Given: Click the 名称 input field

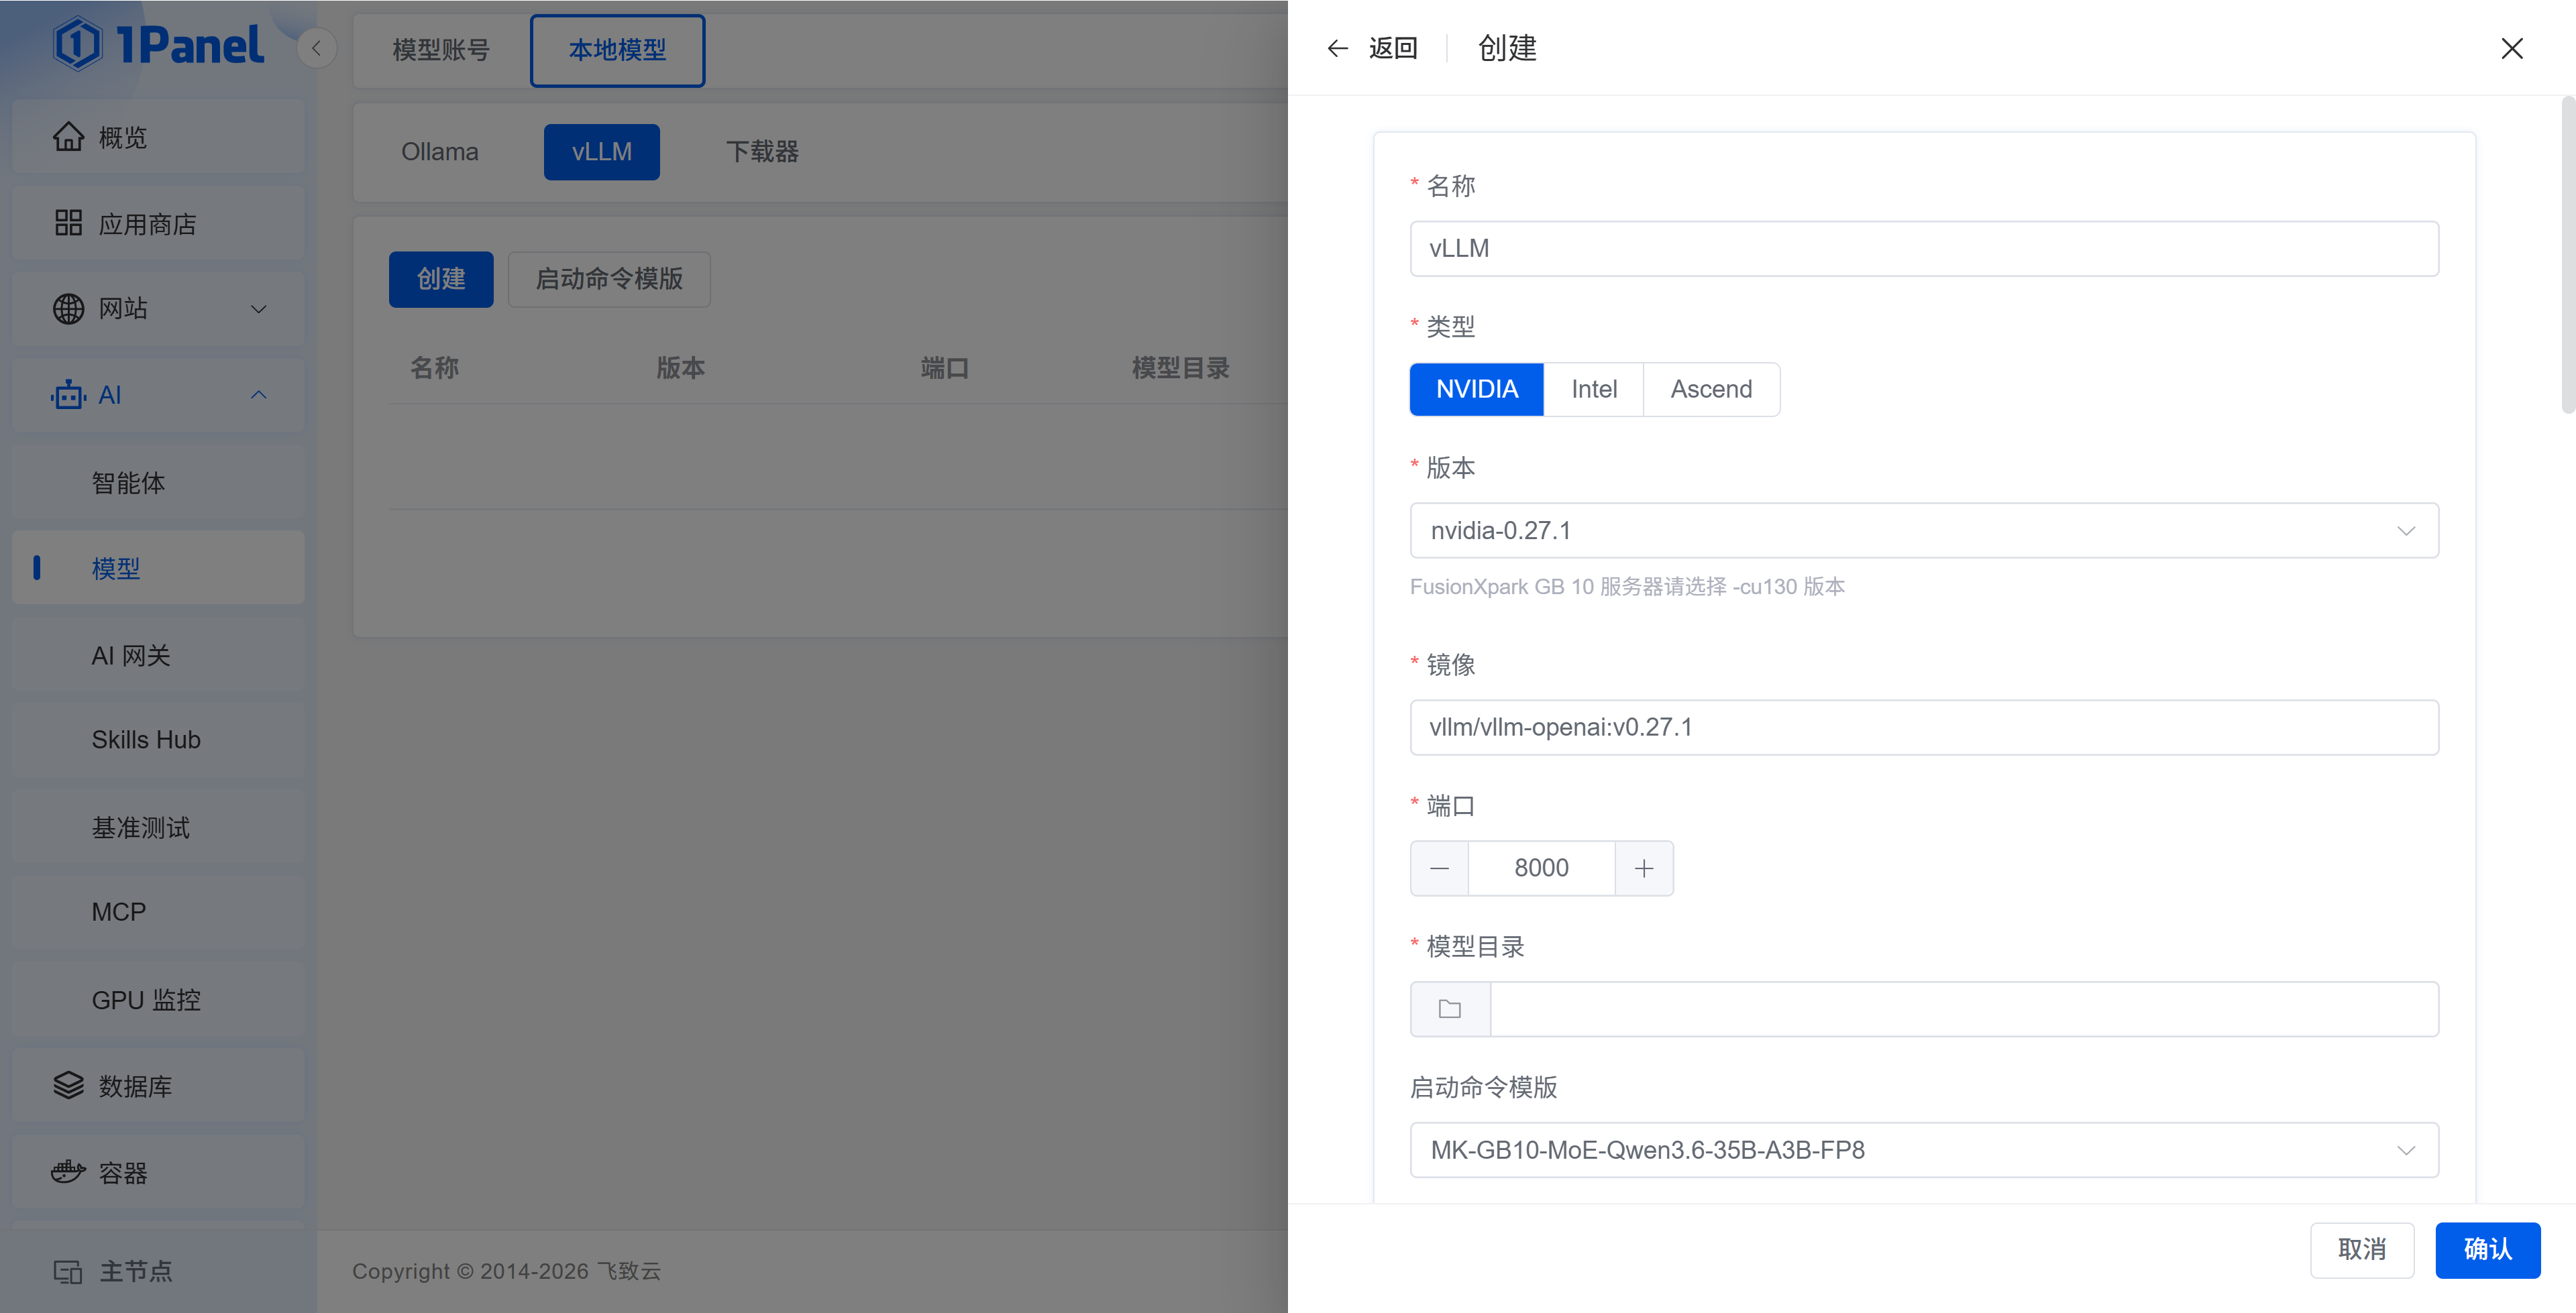Looking at the screenshot, I should pos(1924,249).
